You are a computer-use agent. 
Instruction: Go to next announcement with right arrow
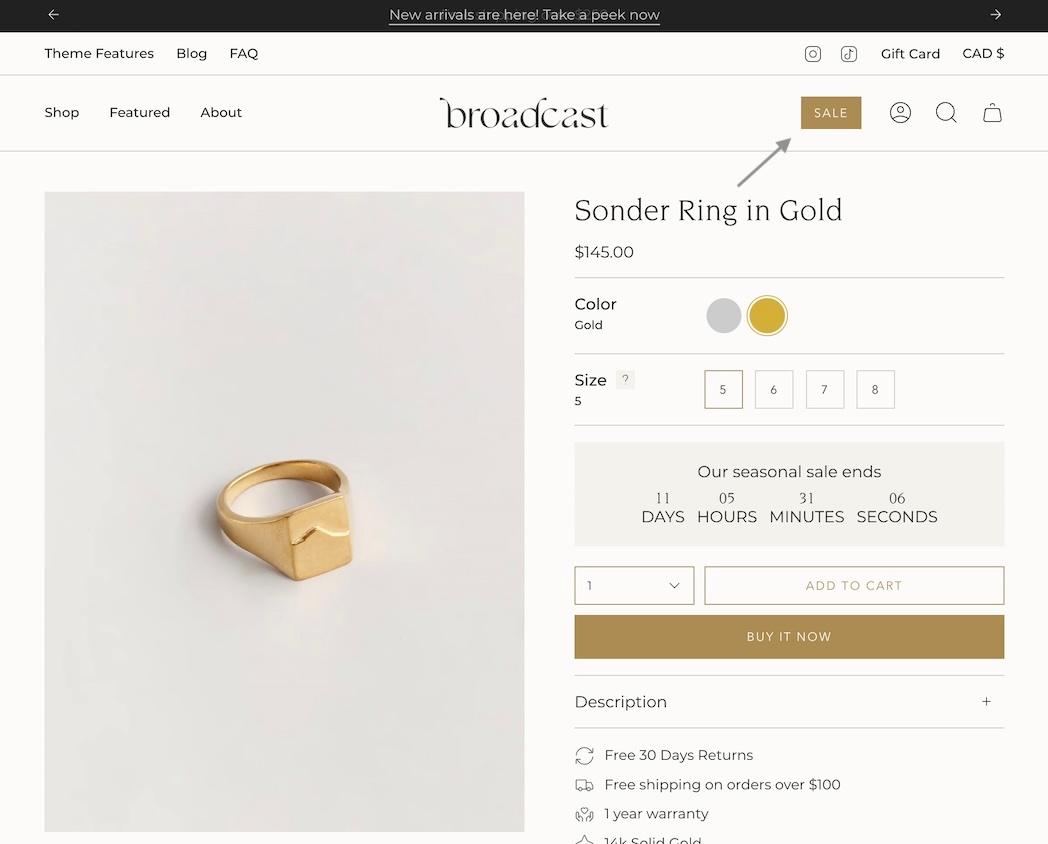pyautogui.click(x=995, y=15)
